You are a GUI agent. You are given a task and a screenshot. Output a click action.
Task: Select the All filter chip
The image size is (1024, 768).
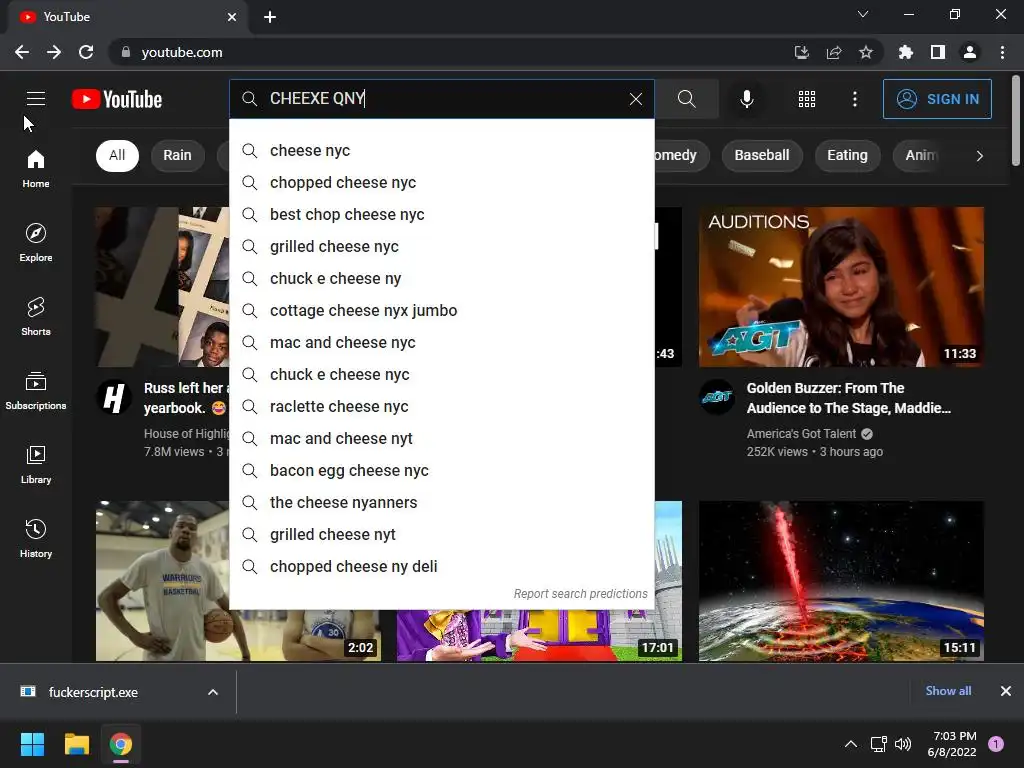117,155
